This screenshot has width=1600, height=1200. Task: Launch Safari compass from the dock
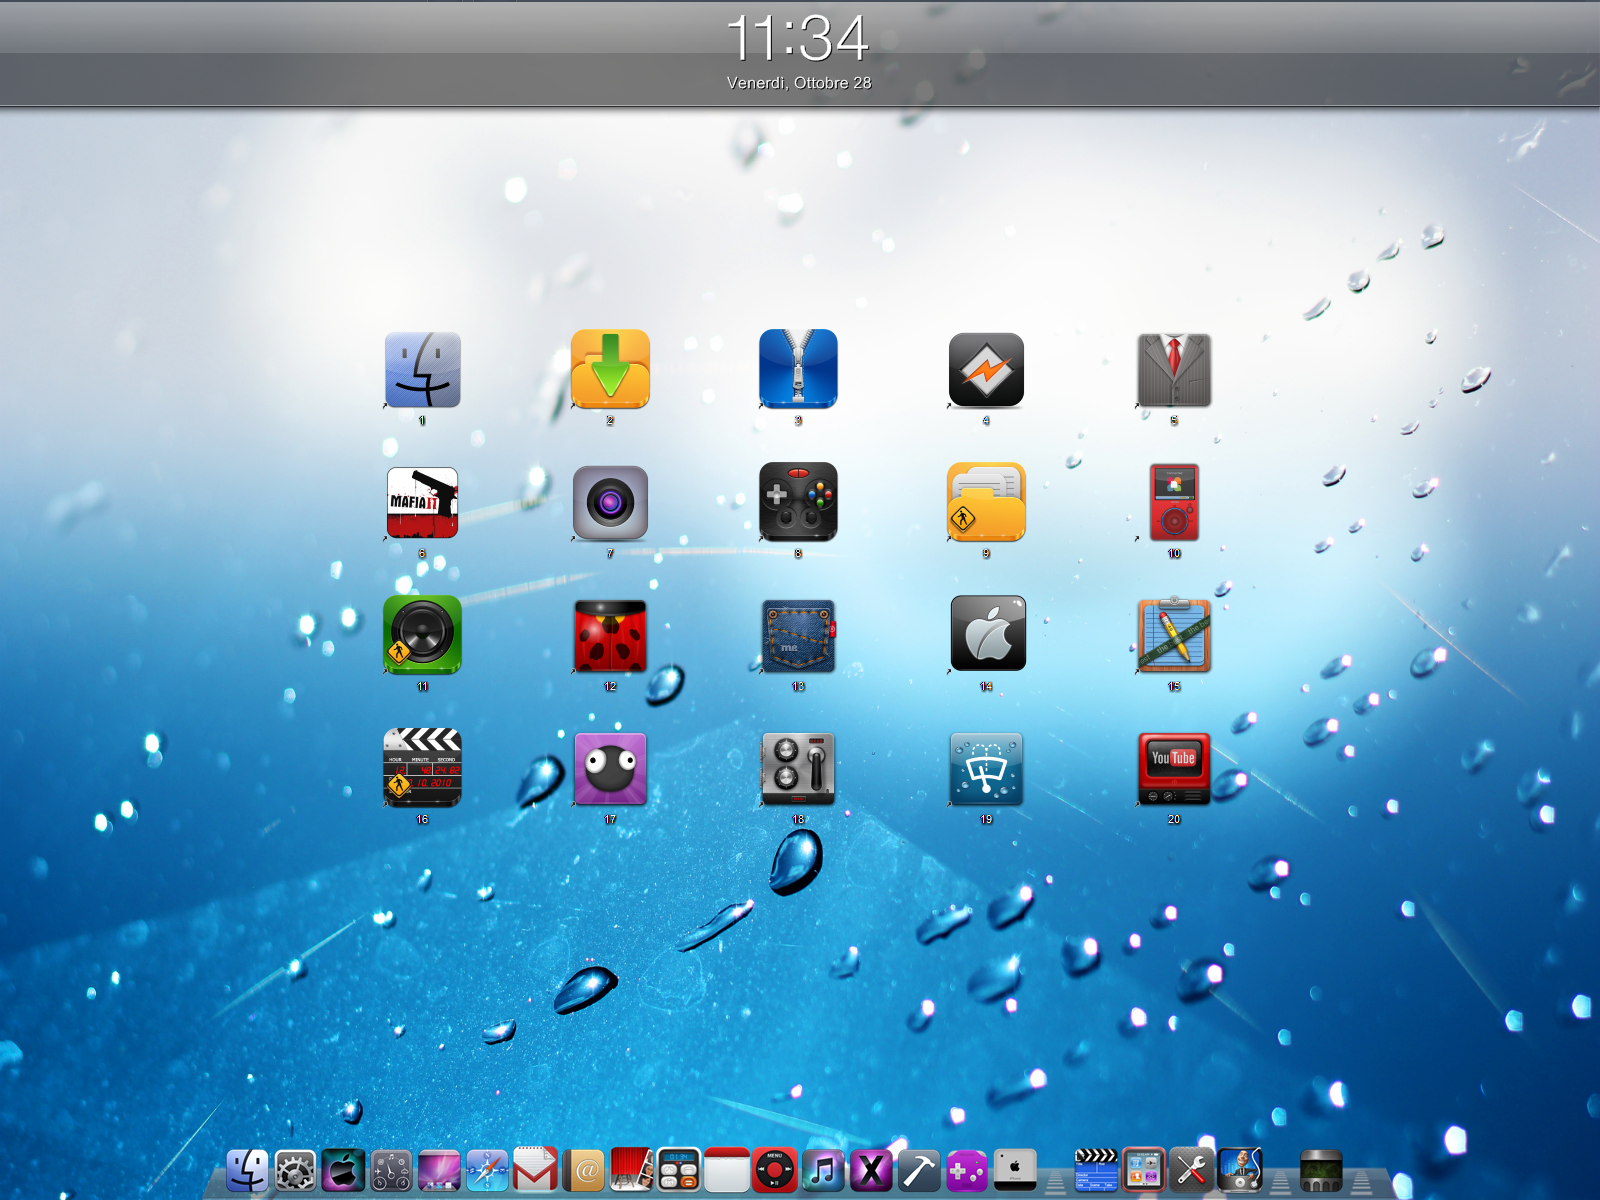click(487, 1170)
